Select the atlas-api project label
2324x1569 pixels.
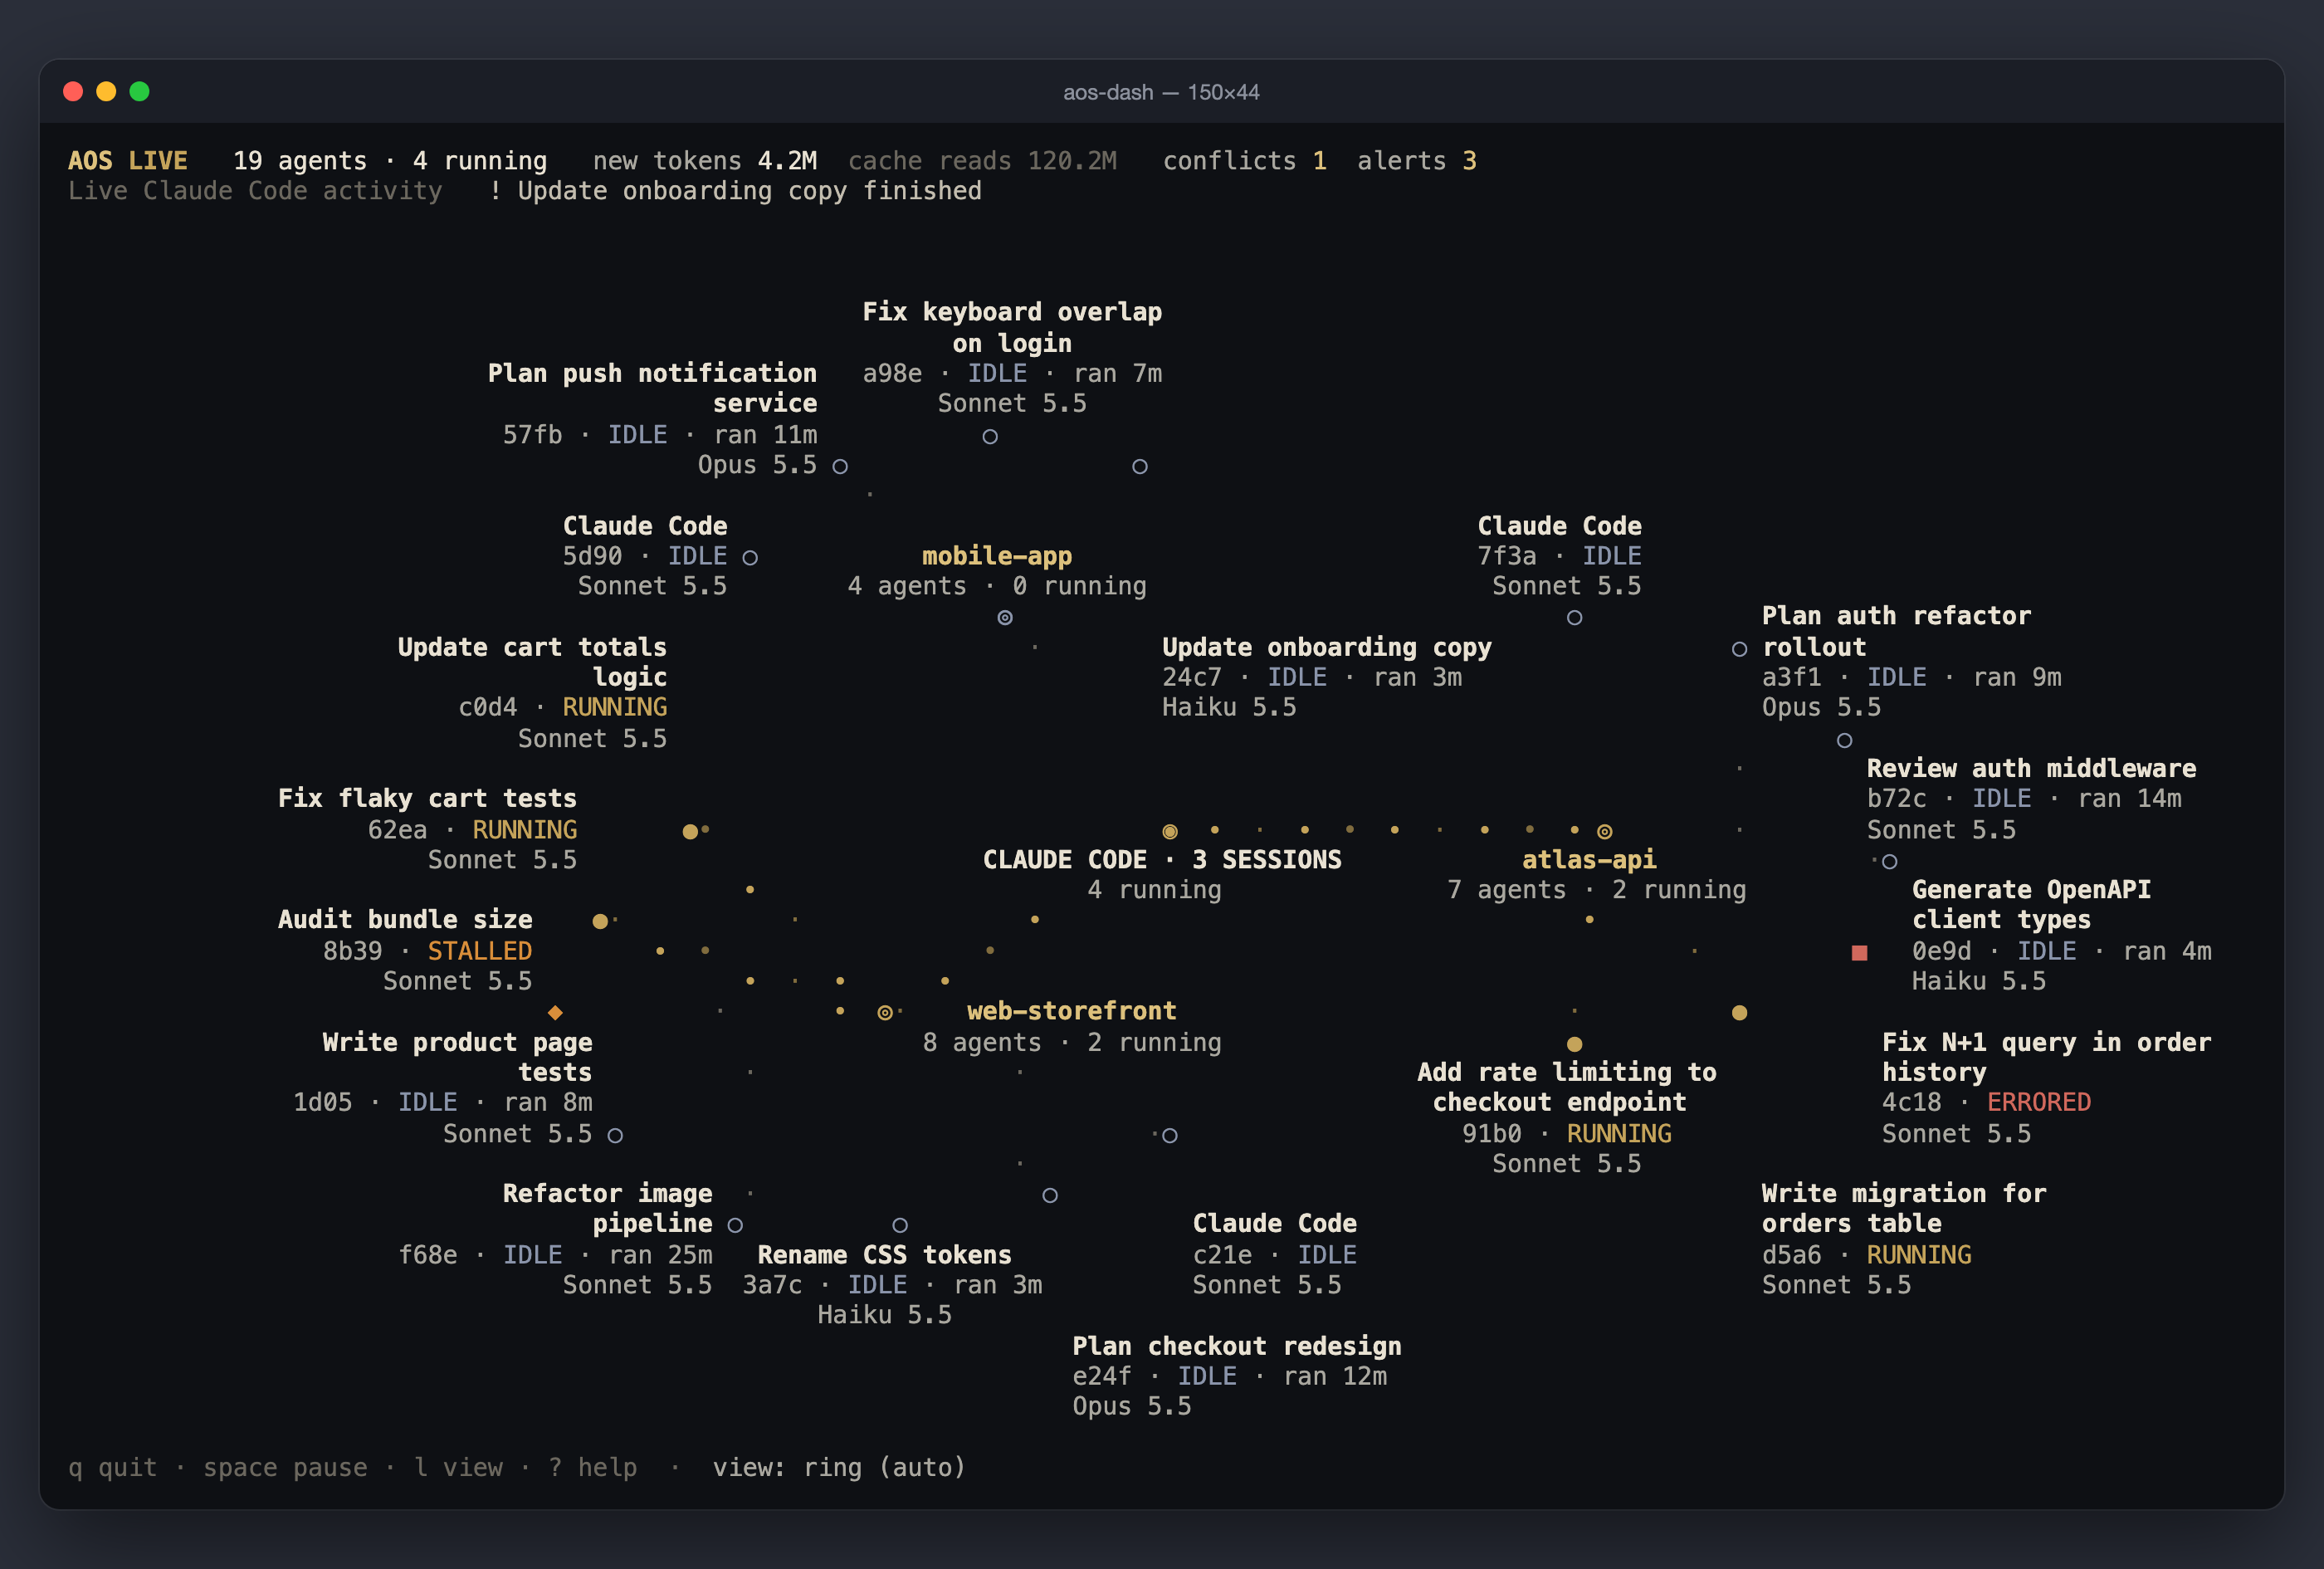pos(1589,859)
